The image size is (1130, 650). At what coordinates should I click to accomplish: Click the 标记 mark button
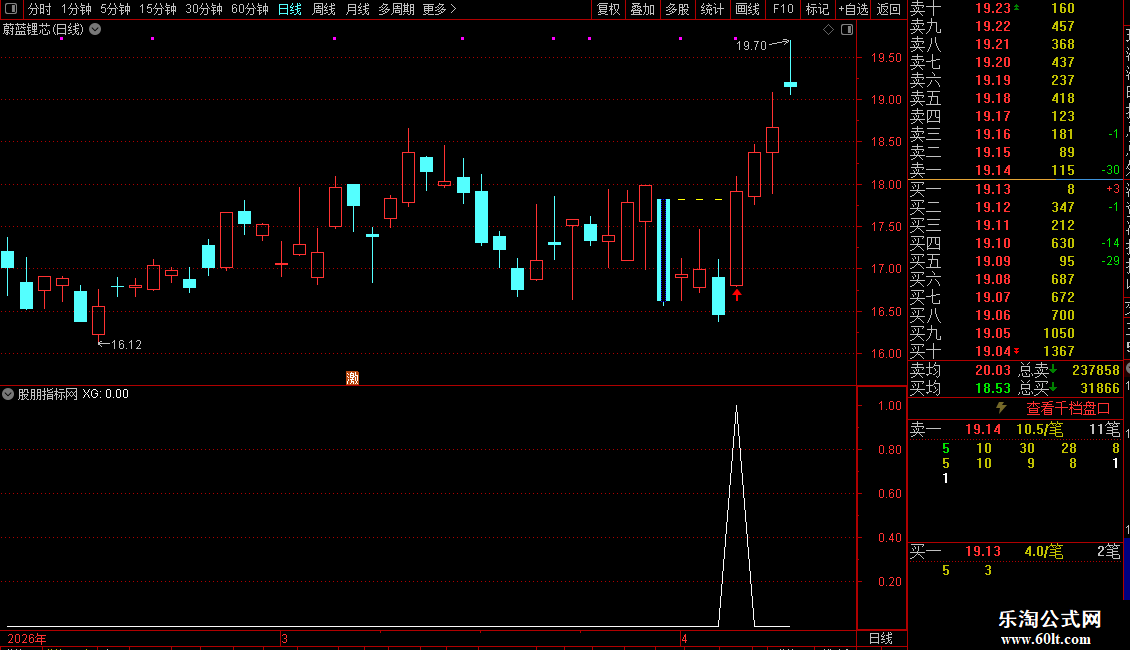pos(817,9)
